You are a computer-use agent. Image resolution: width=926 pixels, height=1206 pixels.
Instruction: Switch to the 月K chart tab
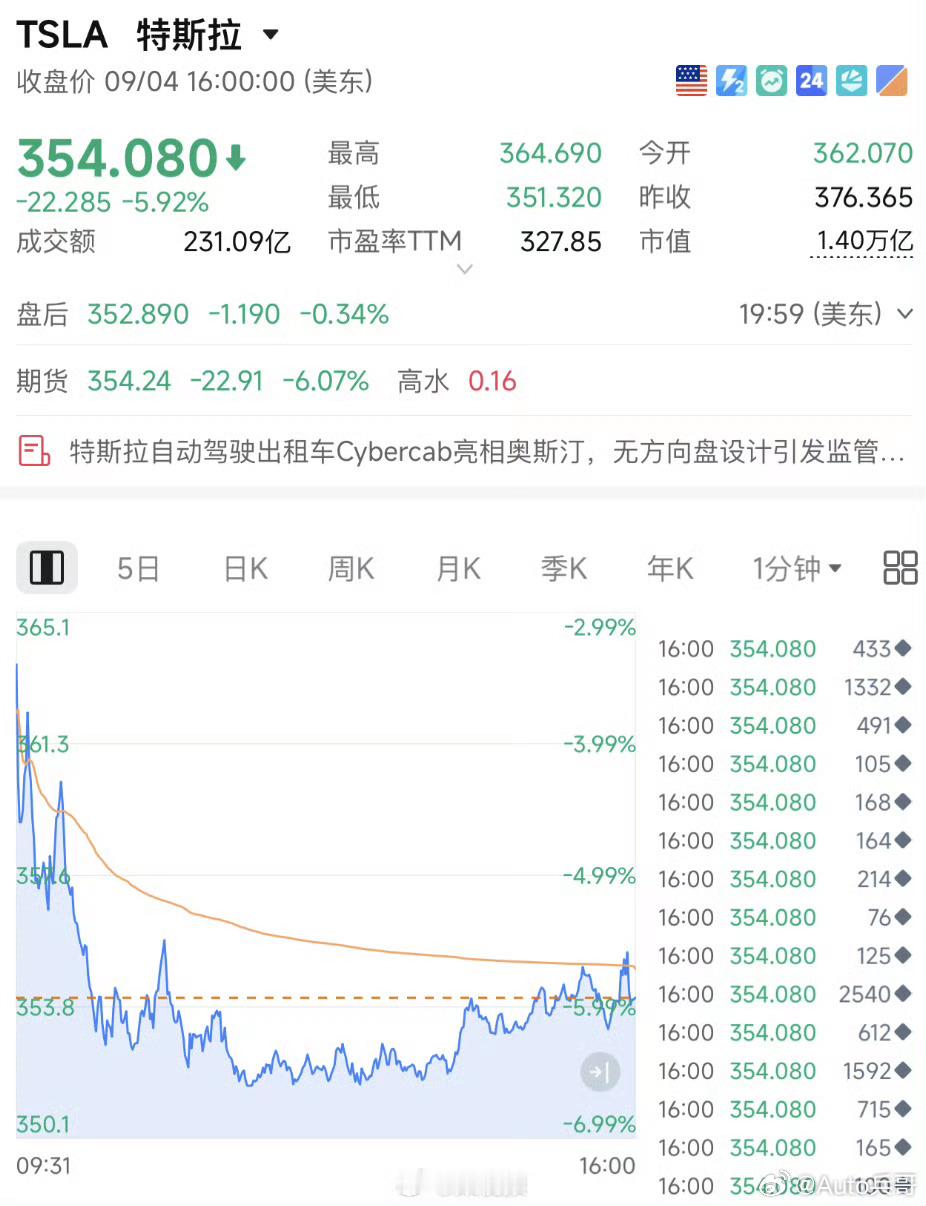coord(458,569)
